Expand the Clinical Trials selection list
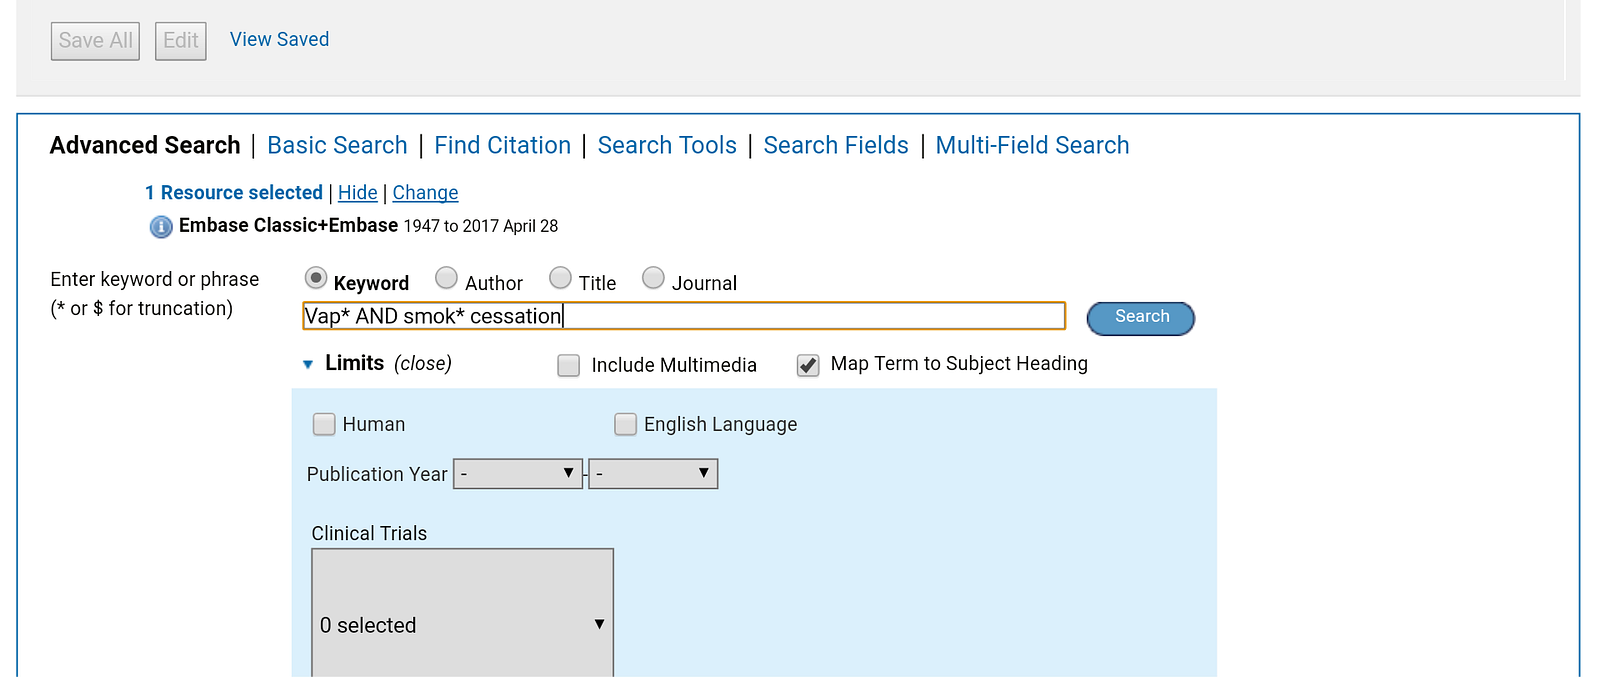The height and width of the screenshot is (677, 1600). coord(462,624)
